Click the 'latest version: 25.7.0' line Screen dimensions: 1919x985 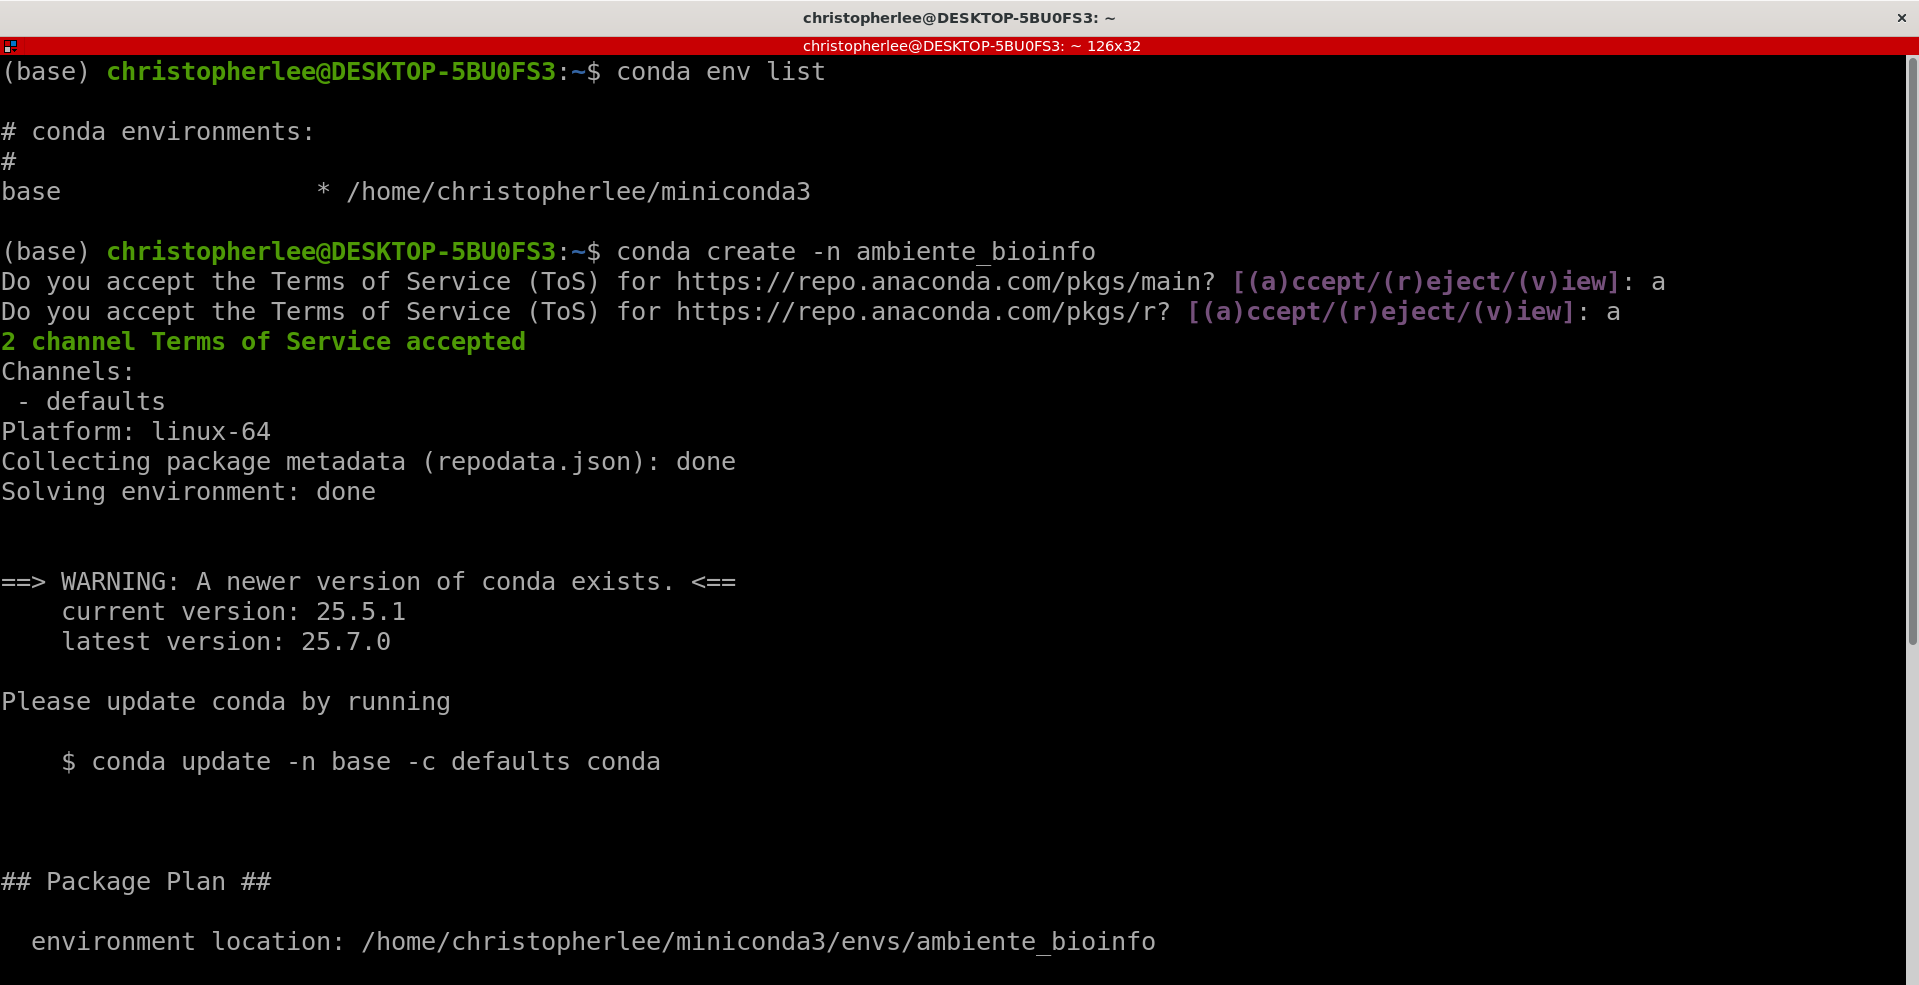click(x=226, y=642)
